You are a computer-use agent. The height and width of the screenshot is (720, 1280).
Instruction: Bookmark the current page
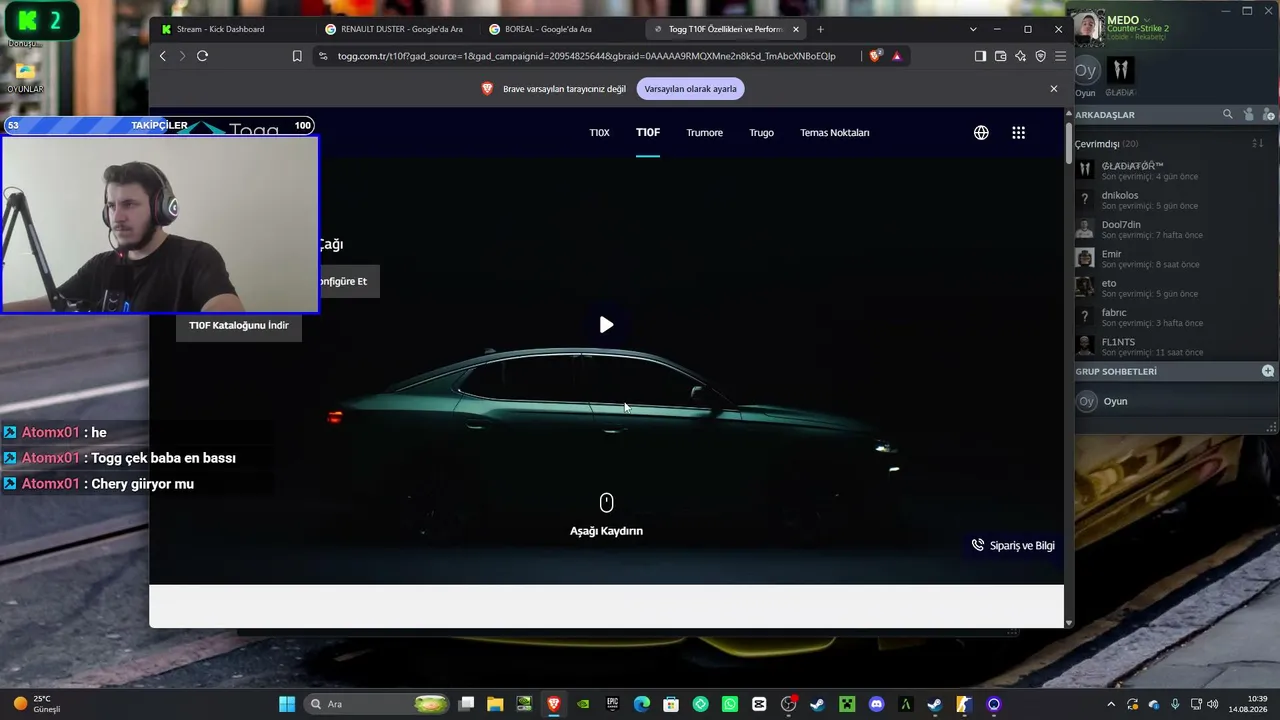[297, 56]
